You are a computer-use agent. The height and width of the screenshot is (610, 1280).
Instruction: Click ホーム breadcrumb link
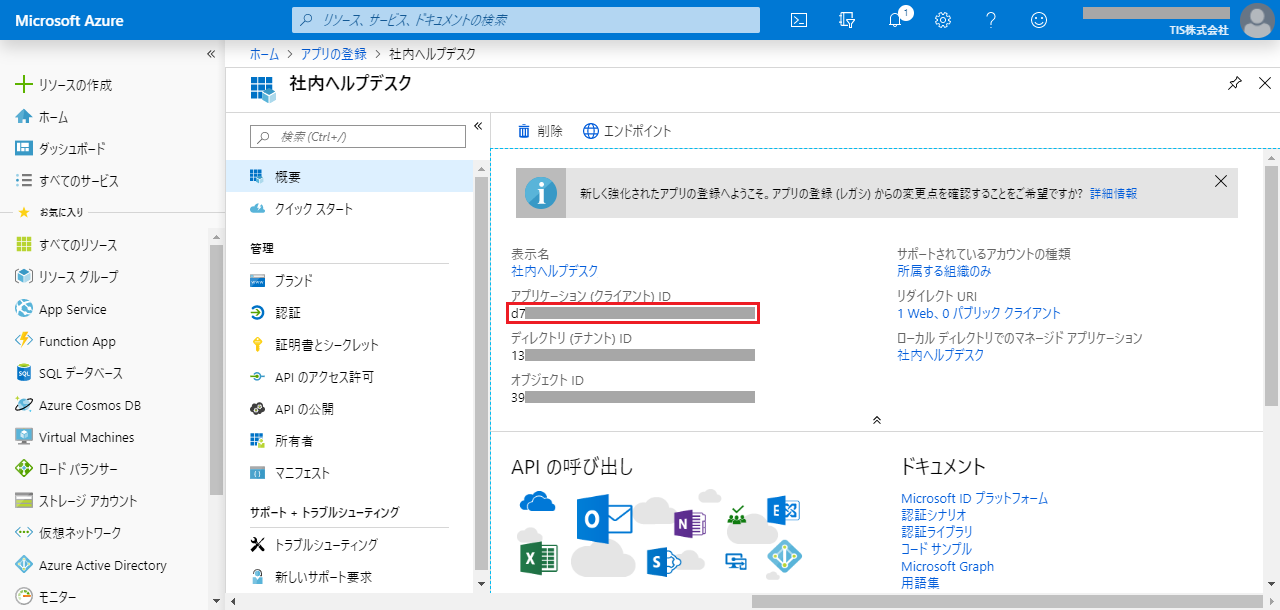click(264, 54)
